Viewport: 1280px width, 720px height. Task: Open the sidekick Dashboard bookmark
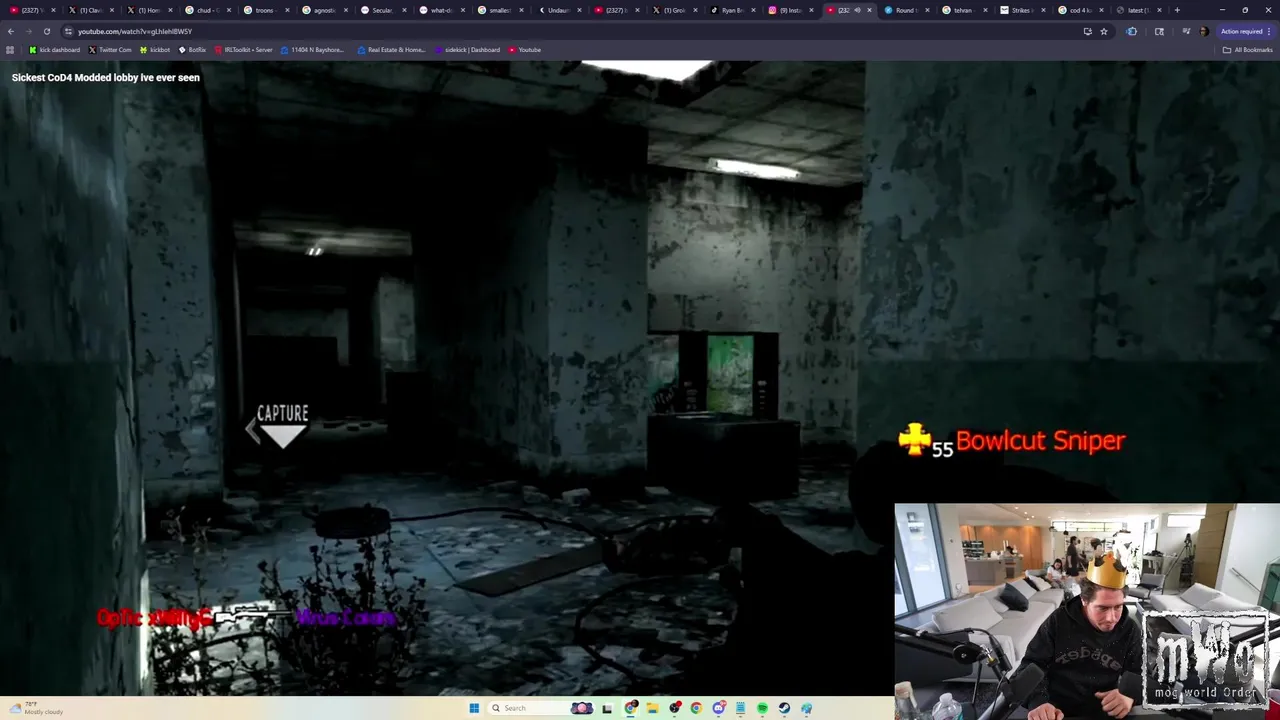[466, 50]
